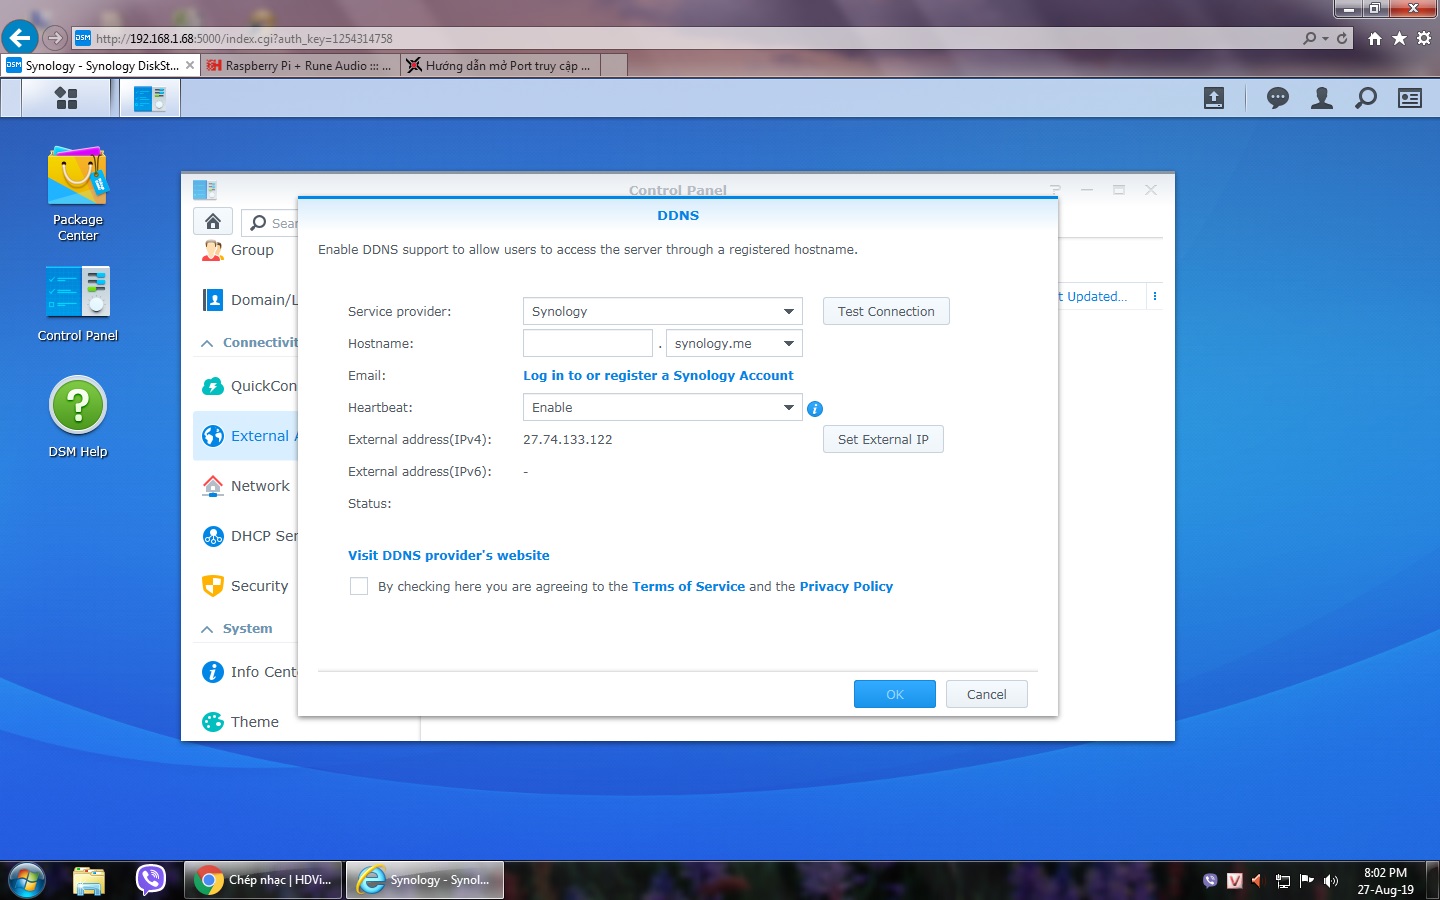1440x900 pixels.
Task: Open Network sidebar item
Action: pos(246,486)
